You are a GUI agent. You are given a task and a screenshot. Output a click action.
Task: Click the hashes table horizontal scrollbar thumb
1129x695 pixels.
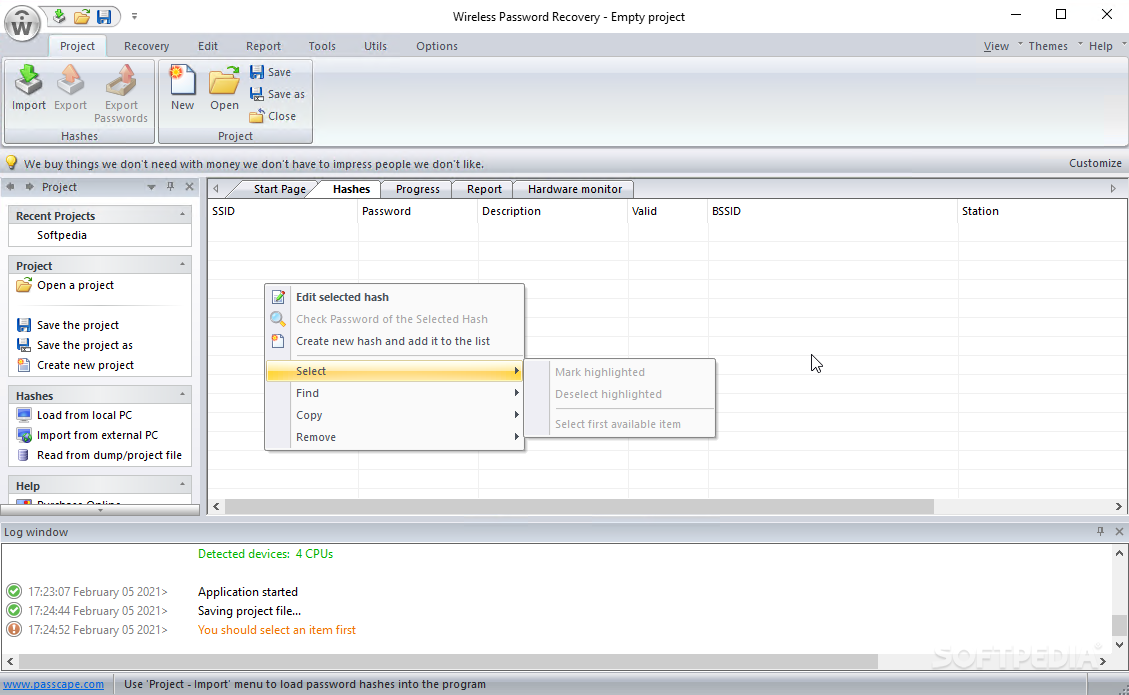point(579,507)
